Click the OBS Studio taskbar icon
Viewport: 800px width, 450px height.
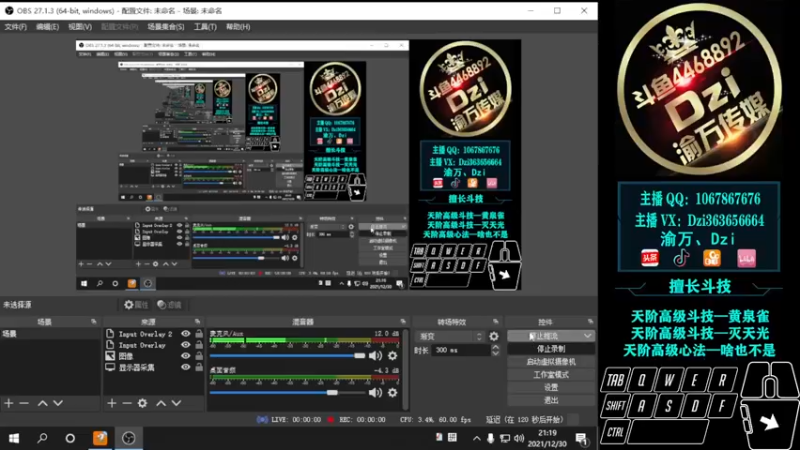point(128,438)
